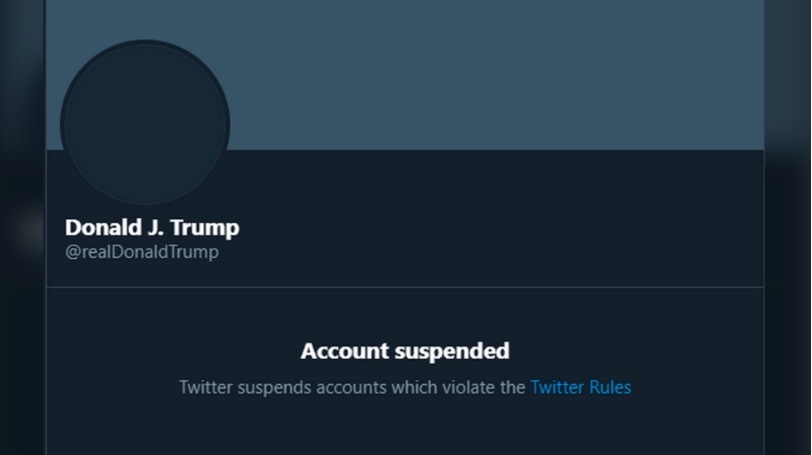Click the Account suspended heading
Screen dimensions: 812x455
click(405, 351)
